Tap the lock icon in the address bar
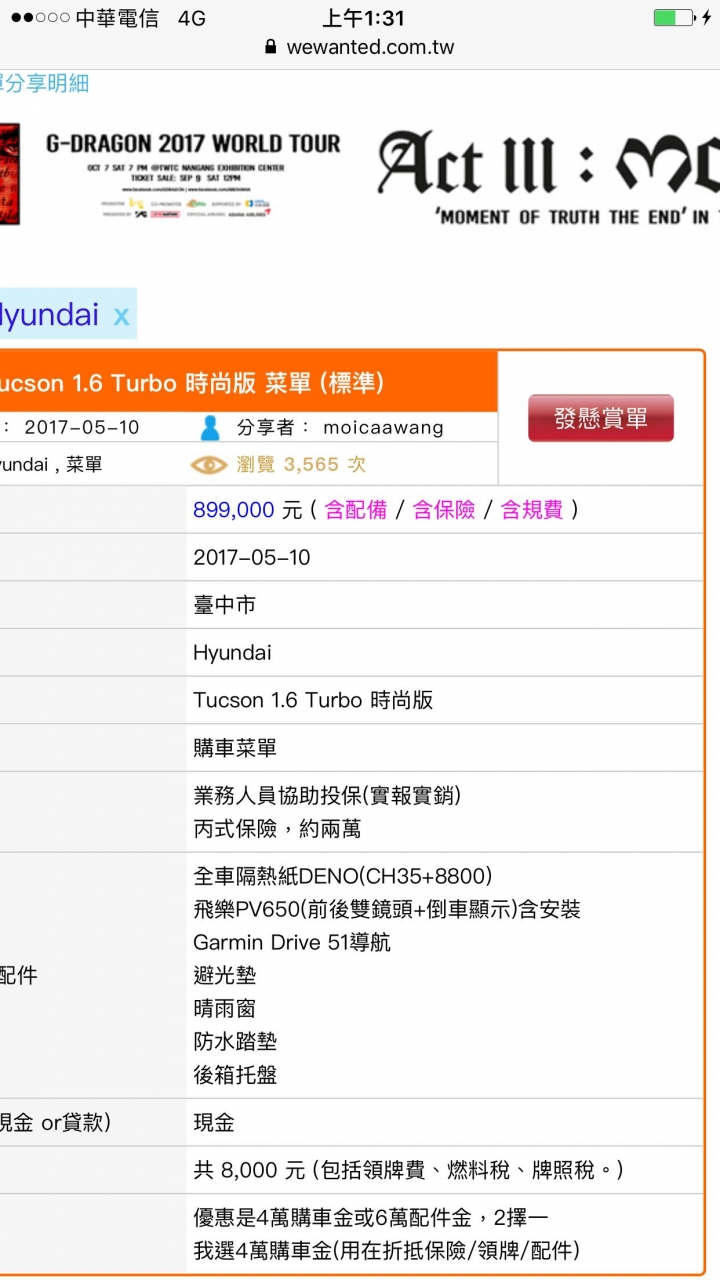The height and width of the screenshot is (1280, 720). click(270, 47)
